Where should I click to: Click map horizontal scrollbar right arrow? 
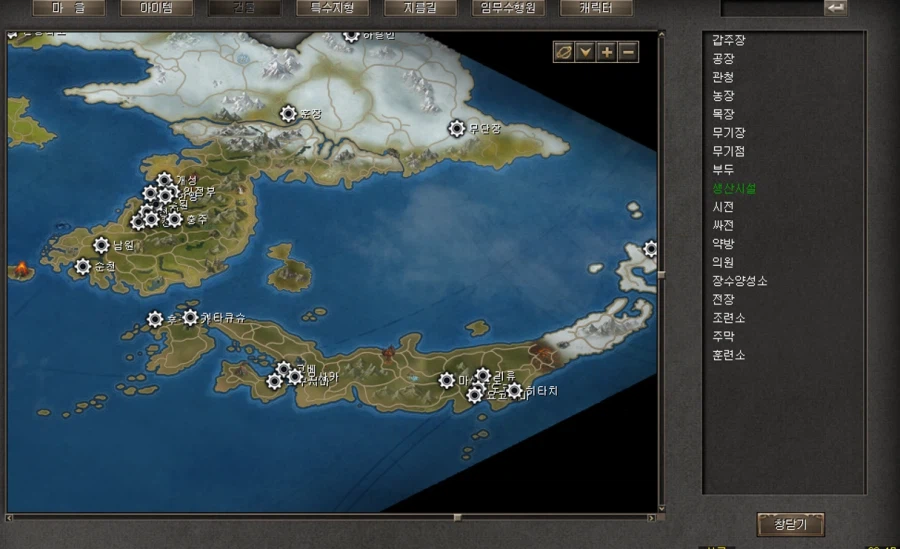[651, 518]
